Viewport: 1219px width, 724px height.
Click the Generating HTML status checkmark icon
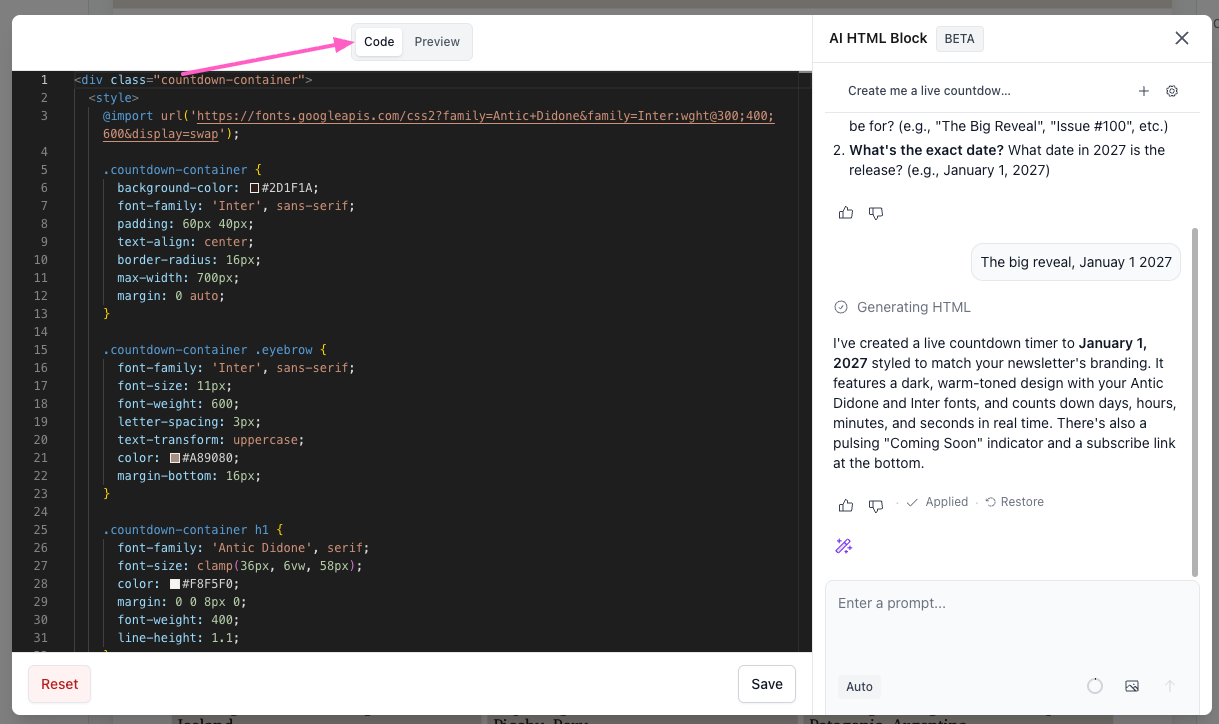pyautogui.click(x=841, y=307)
